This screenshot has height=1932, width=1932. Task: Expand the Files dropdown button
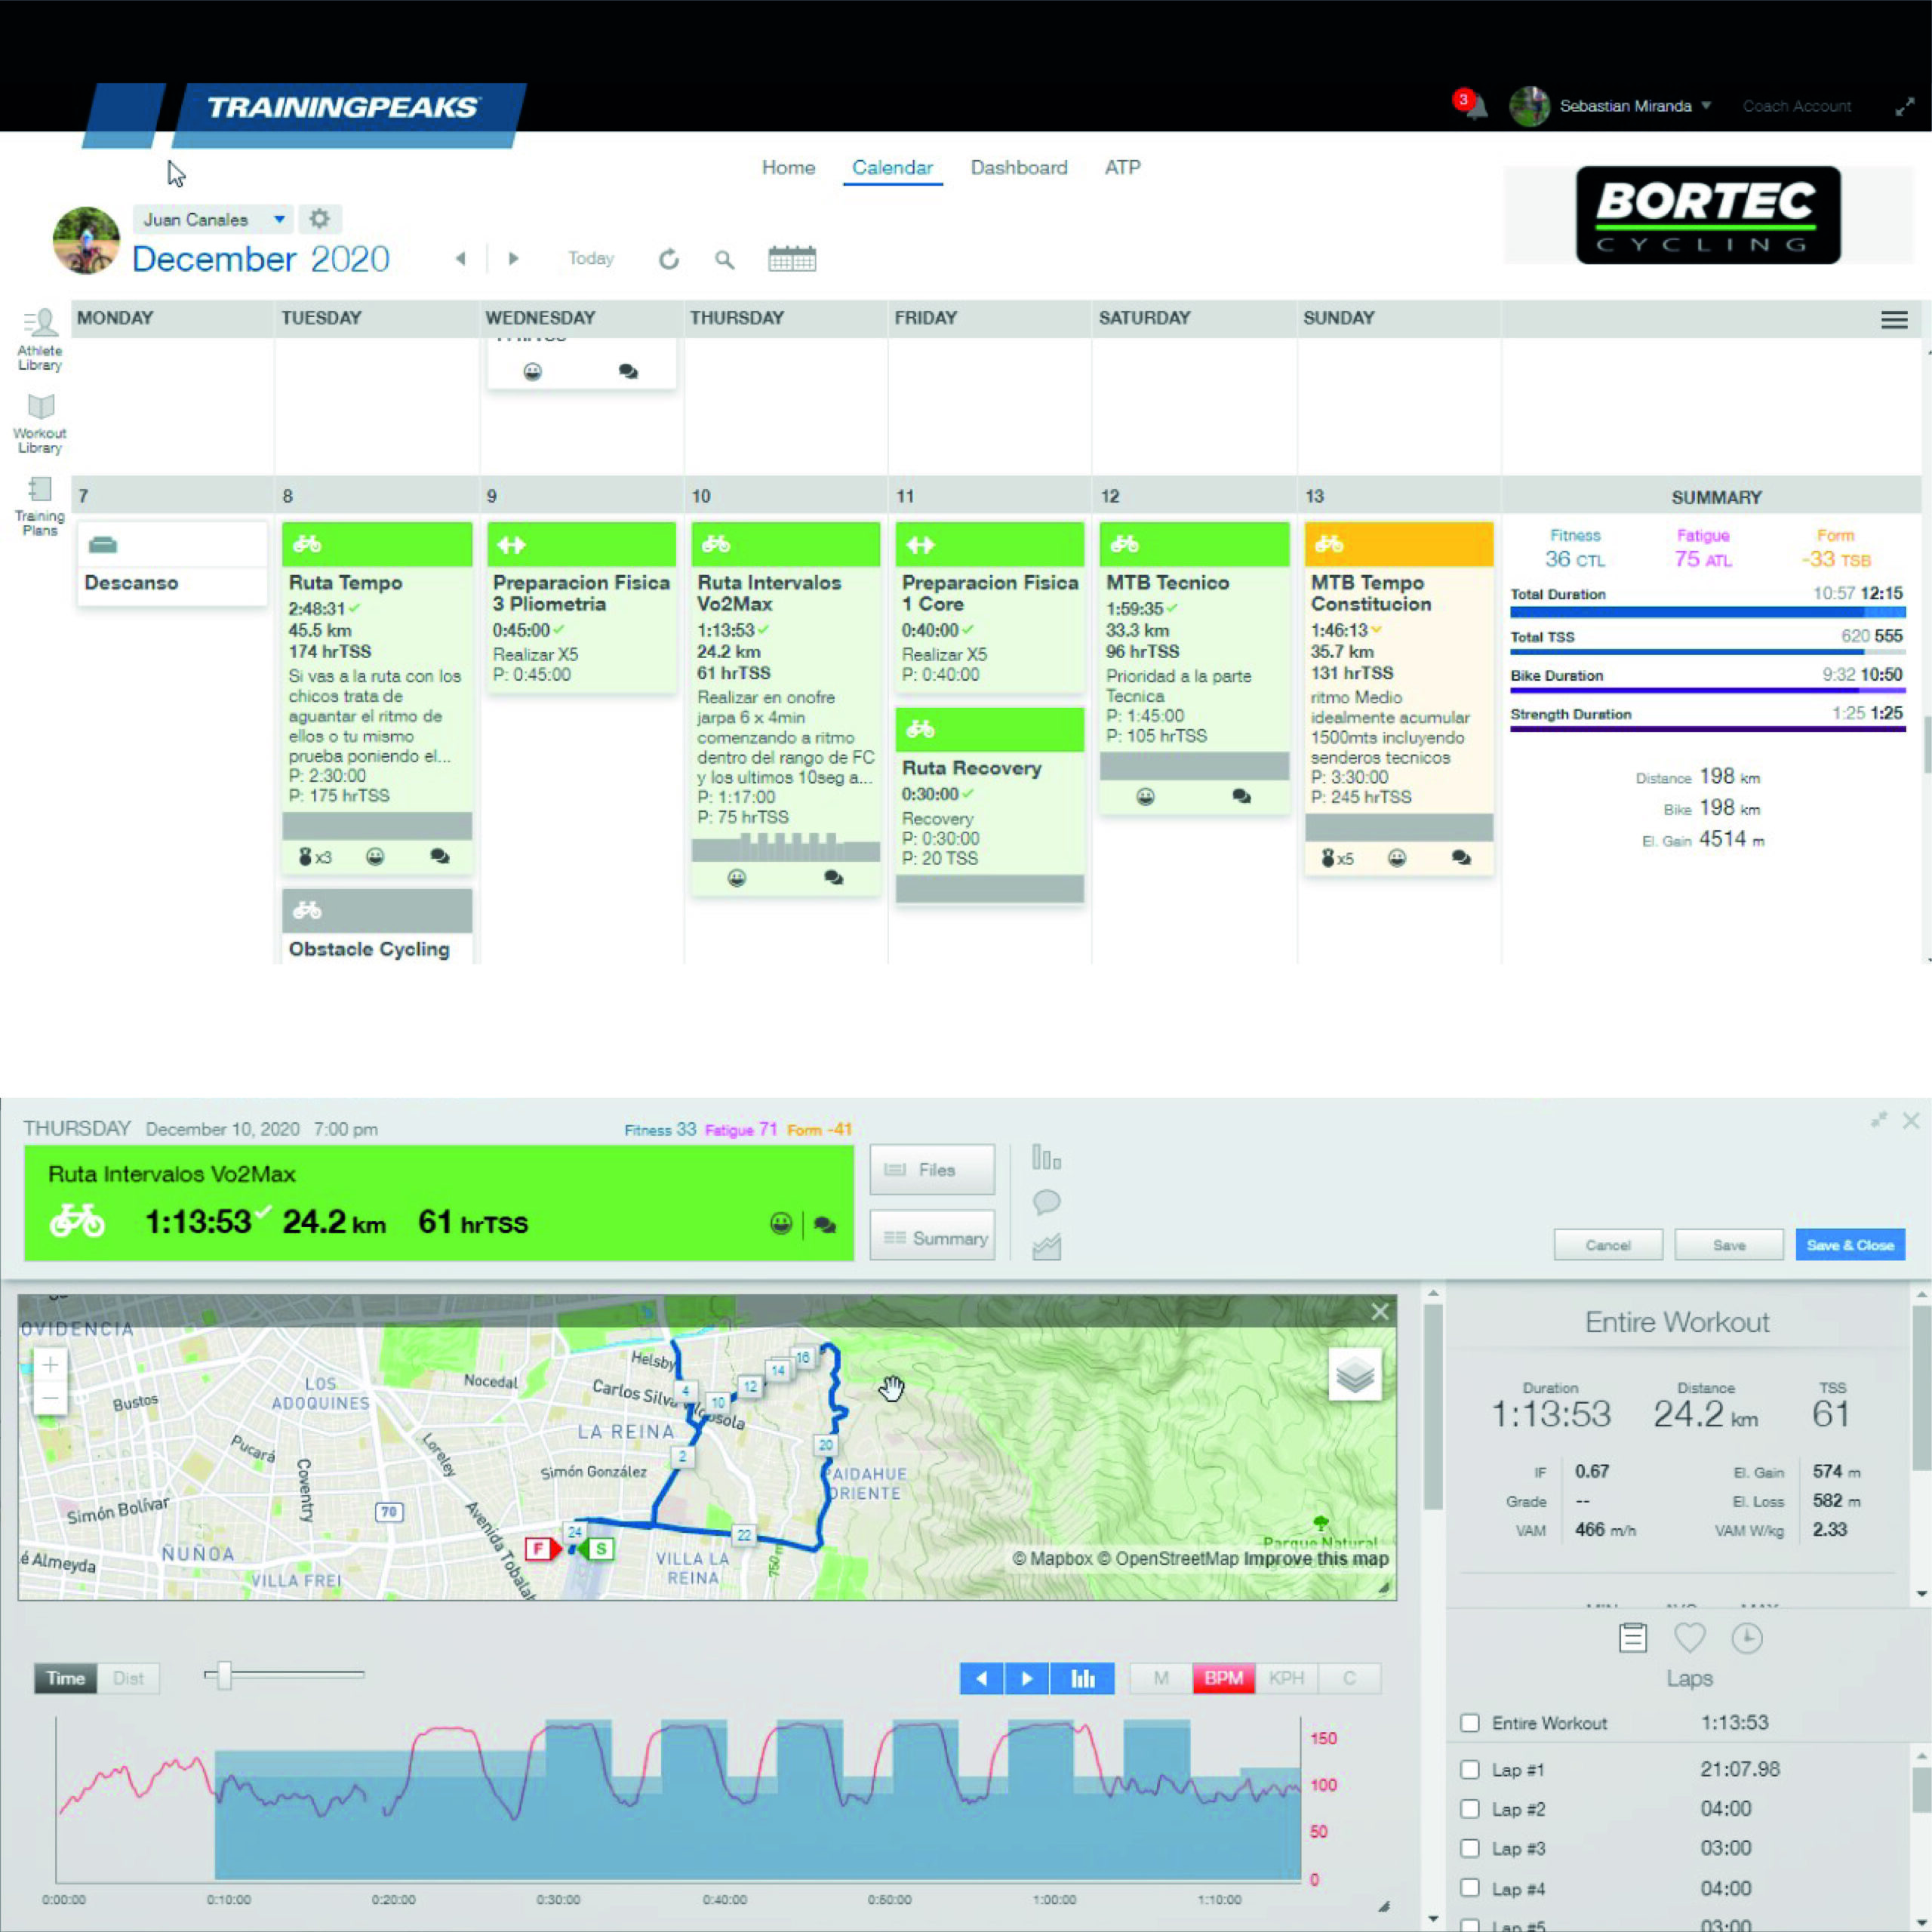click(932, 1169)
